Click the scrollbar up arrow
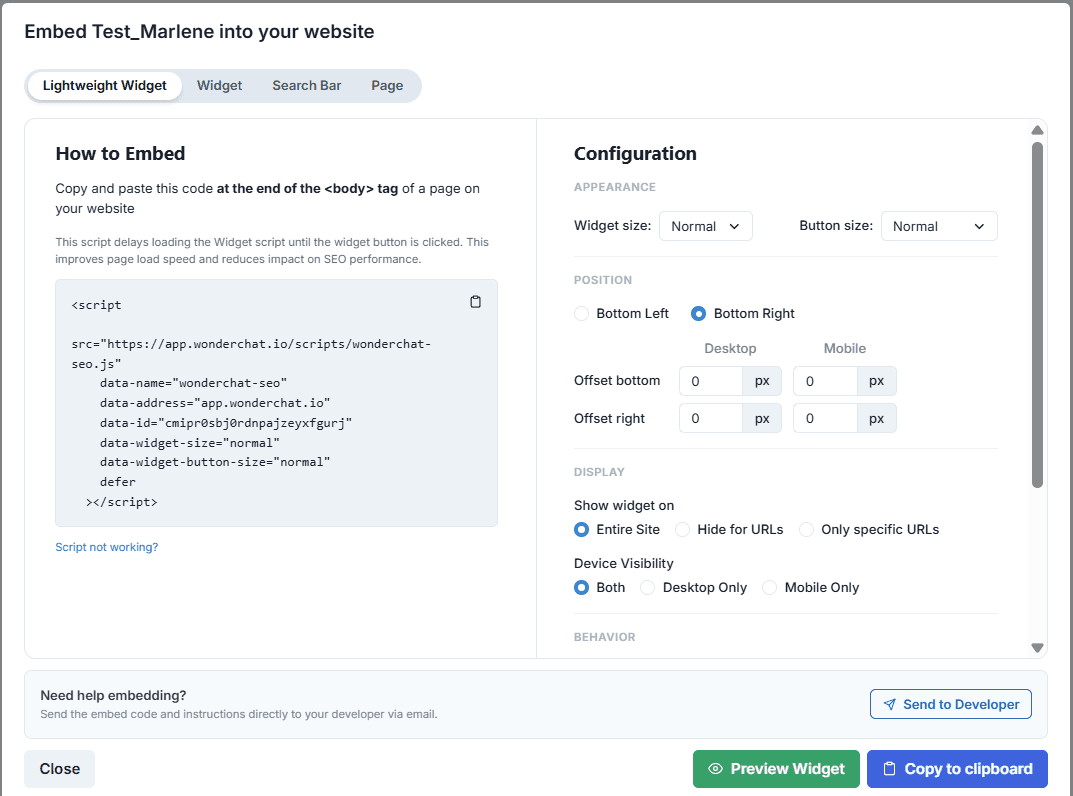The image size is (1073, 796). (1038, 131)
